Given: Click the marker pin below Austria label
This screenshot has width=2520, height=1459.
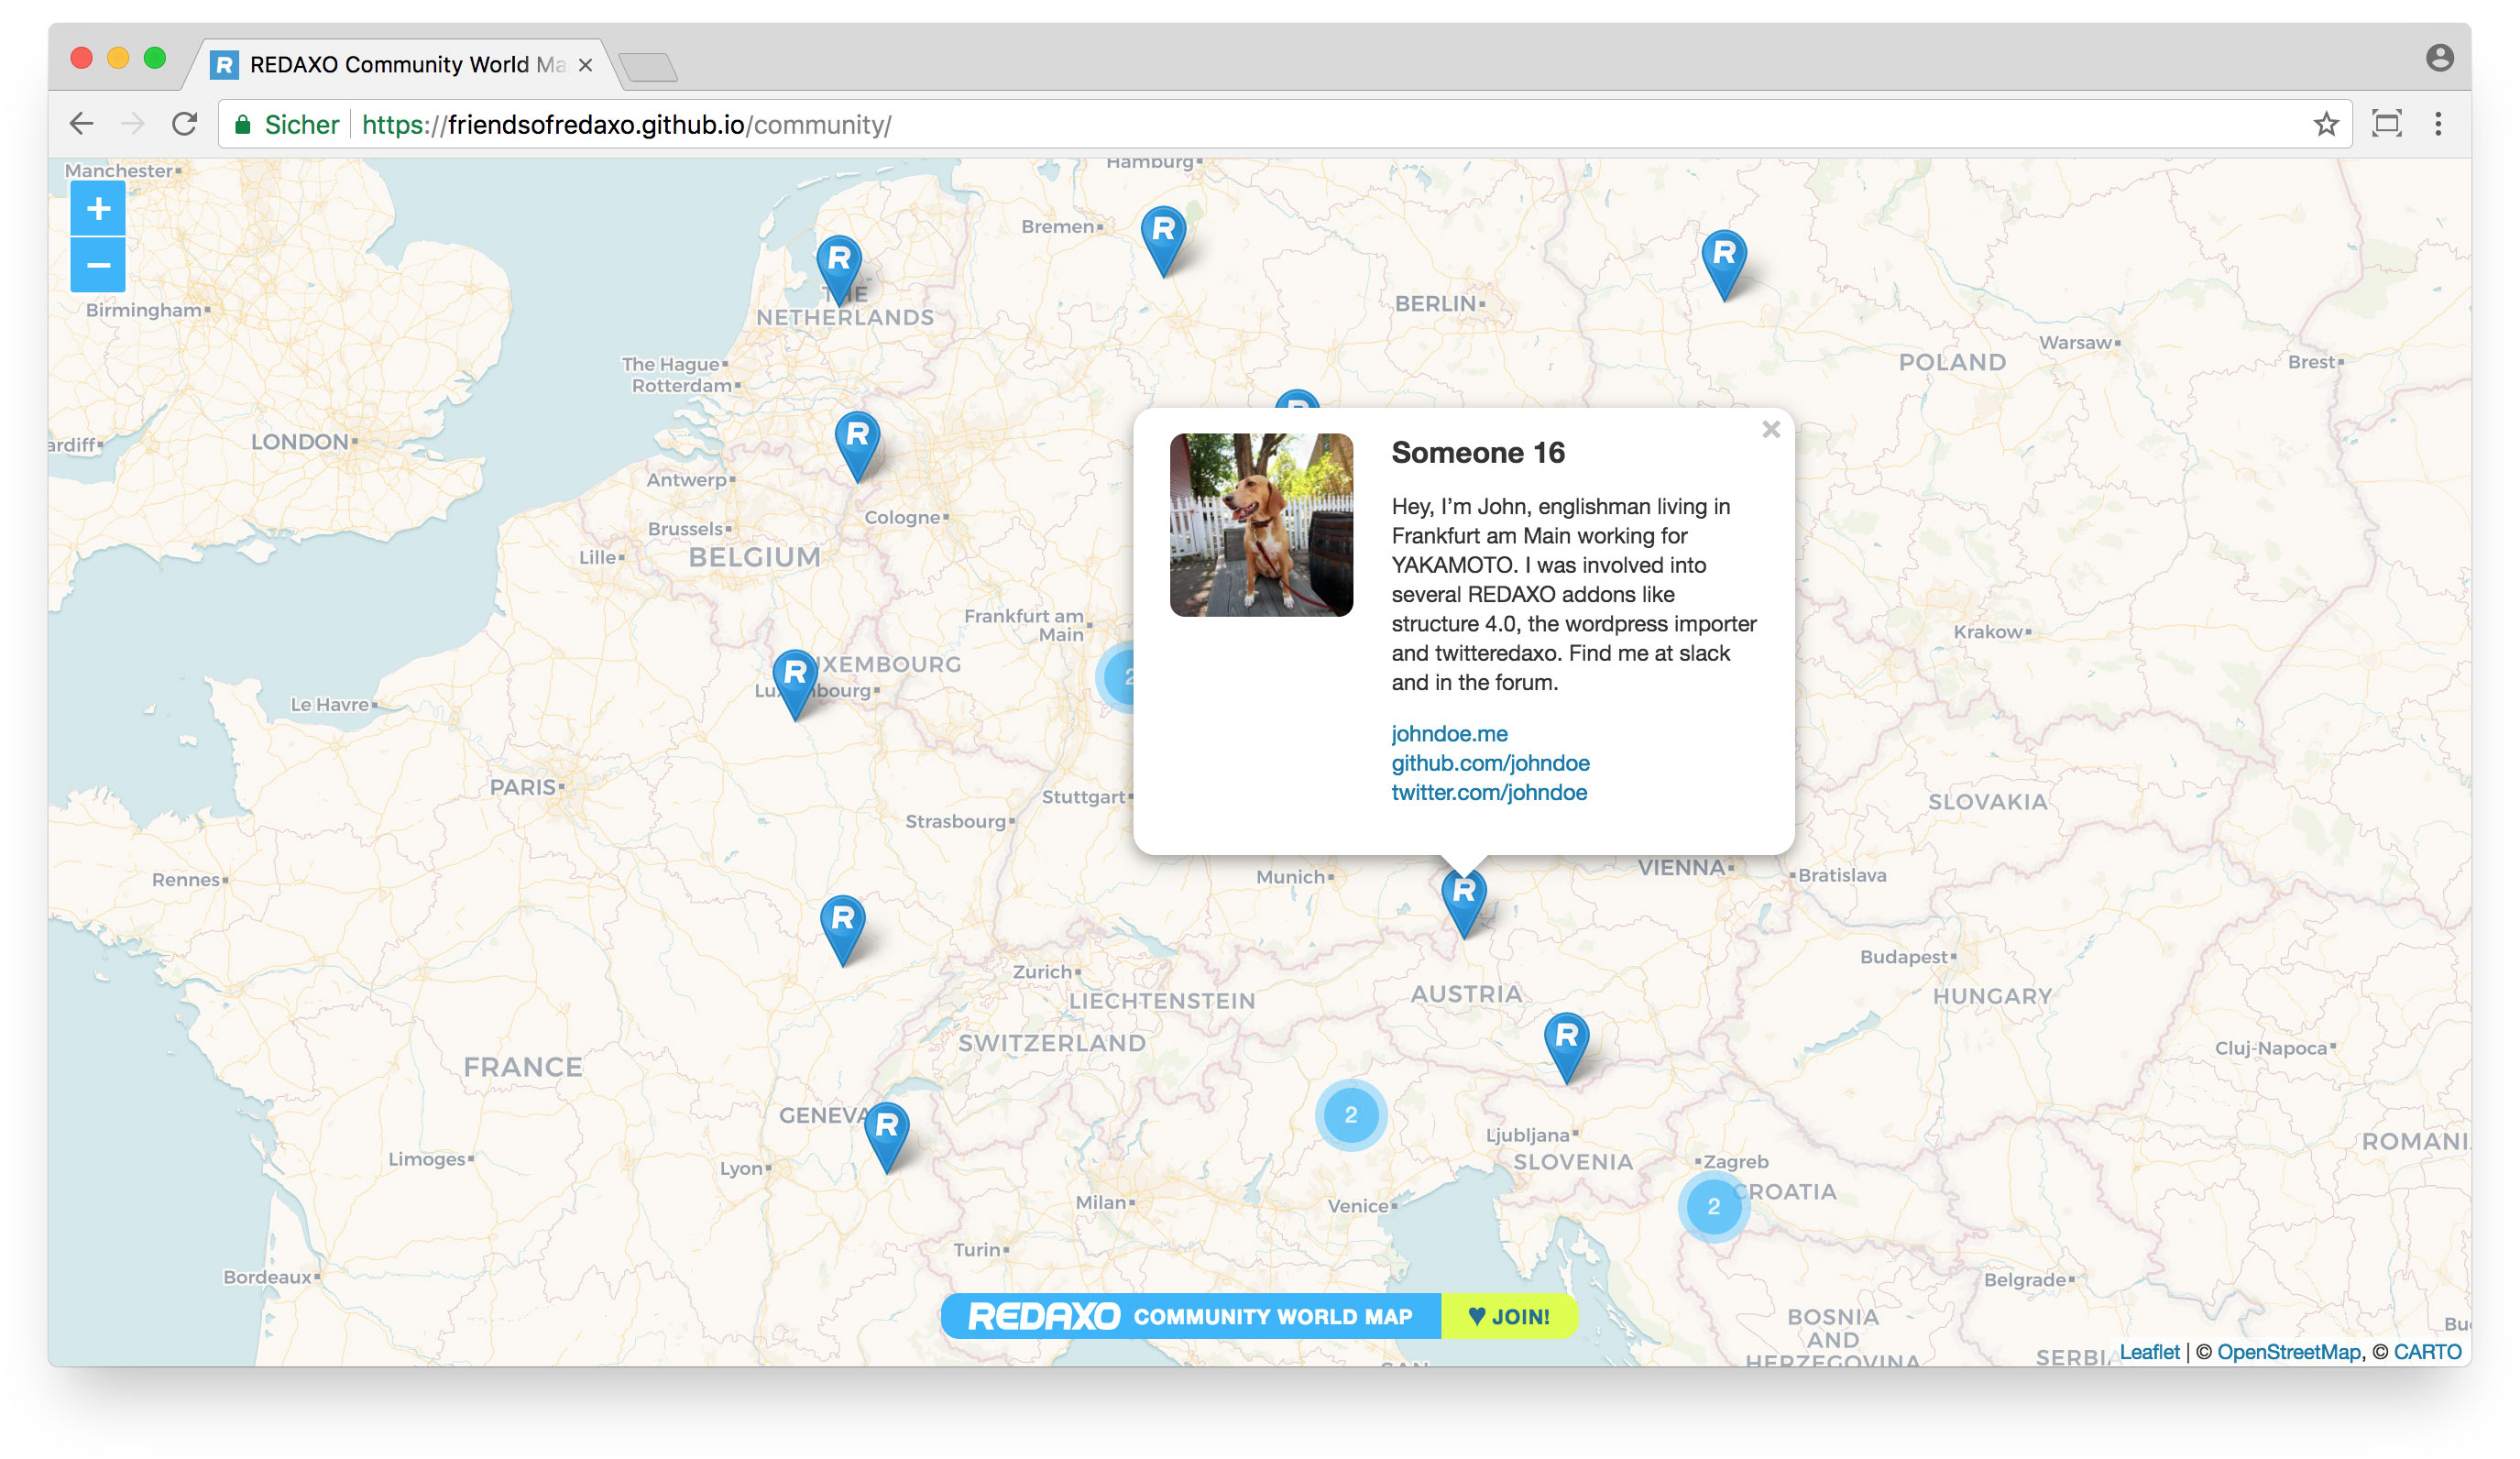Looking at the screenshot, I should coord(1566,1042).
